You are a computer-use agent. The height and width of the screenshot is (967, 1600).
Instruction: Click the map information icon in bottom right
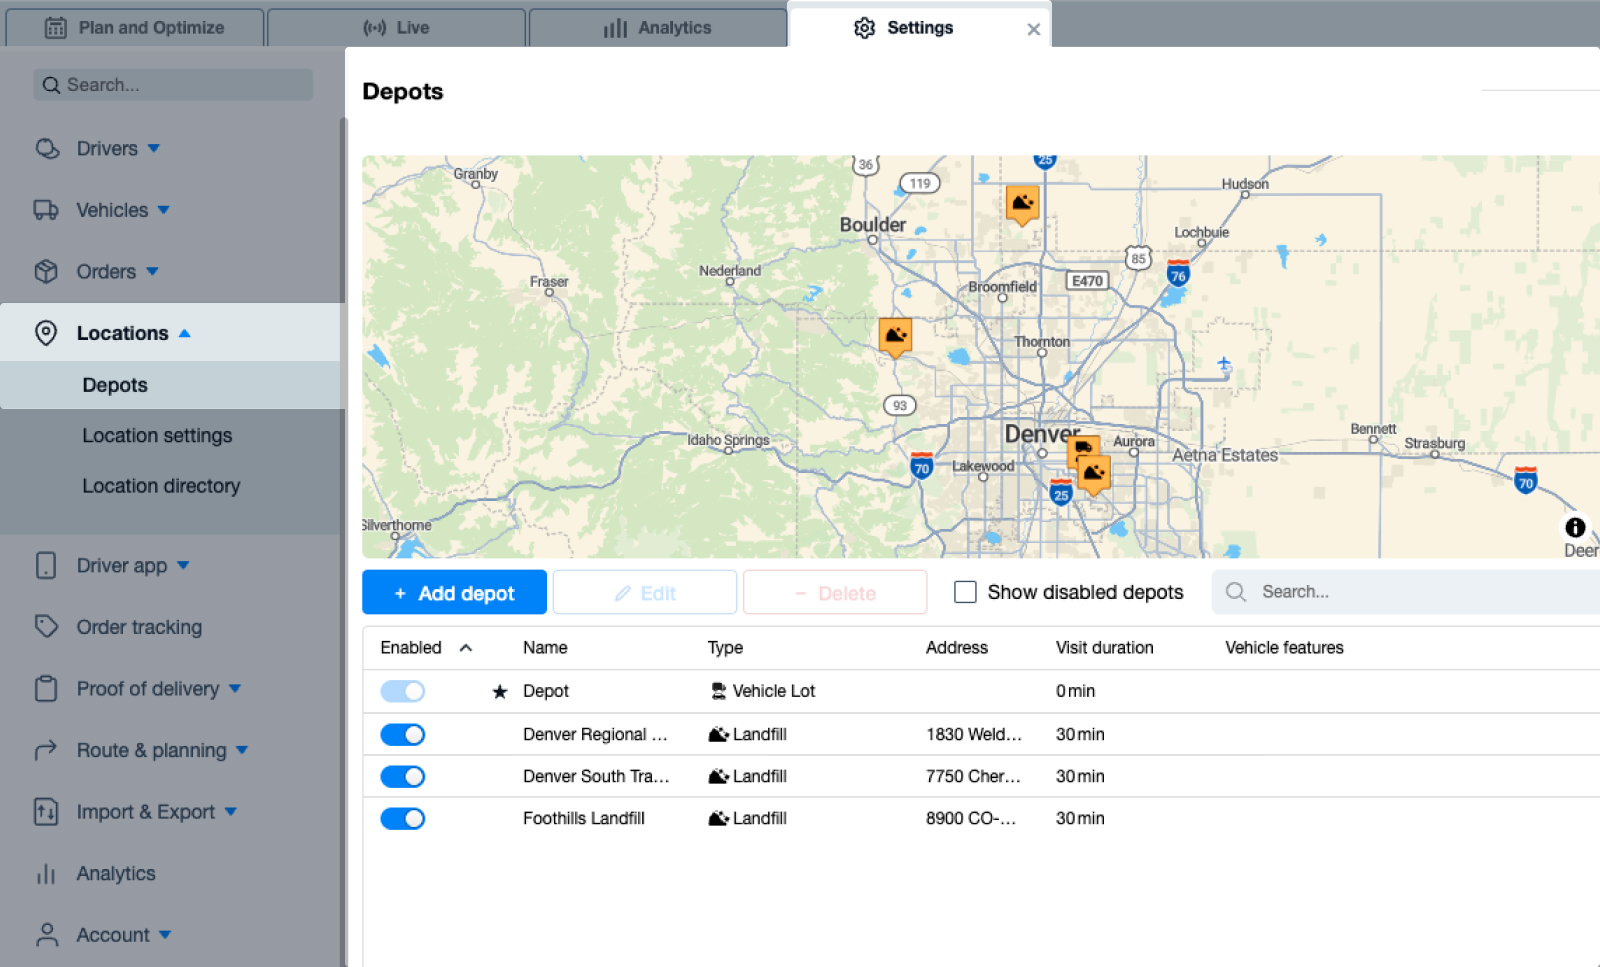(1574, 527)
